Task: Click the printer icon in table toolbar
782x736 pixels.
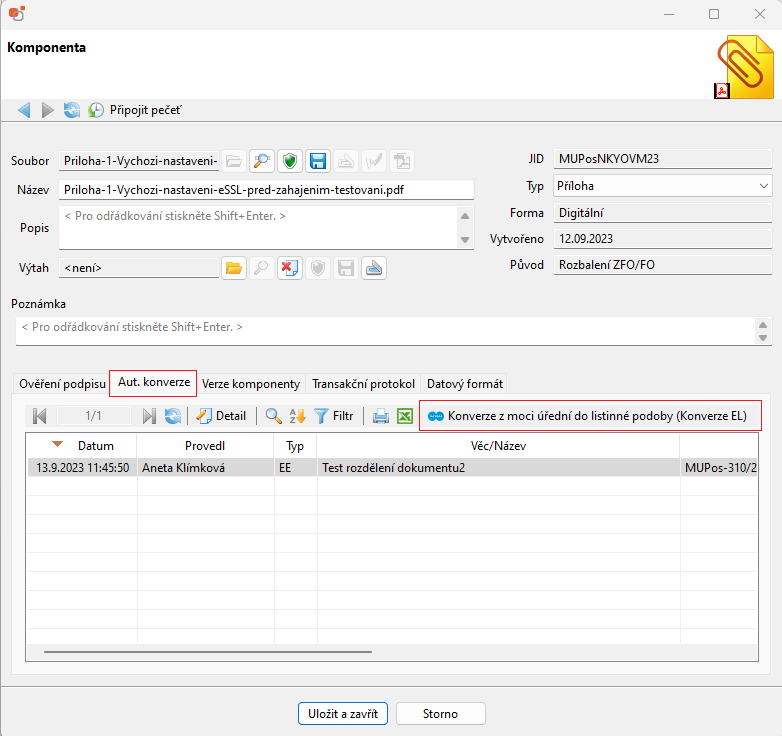Action: [x=381, y=416]
